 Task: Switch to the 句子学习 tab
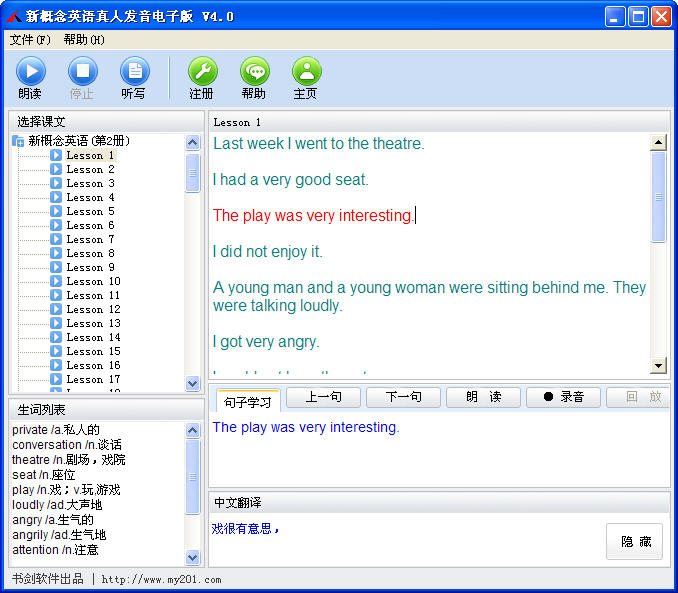pyautogui.click(x=248, y=402)
